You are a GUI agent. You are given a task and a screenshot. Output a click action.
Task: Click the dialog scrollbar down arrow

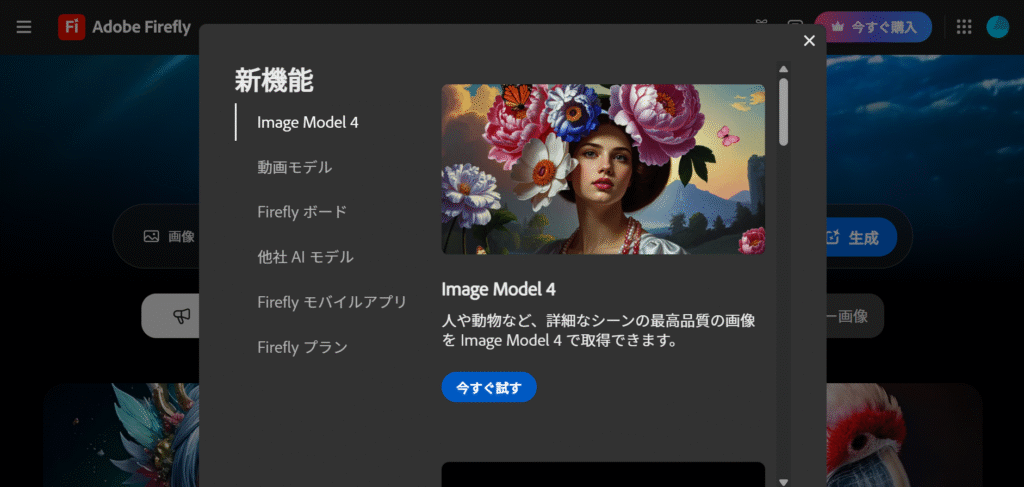(784, 482)
